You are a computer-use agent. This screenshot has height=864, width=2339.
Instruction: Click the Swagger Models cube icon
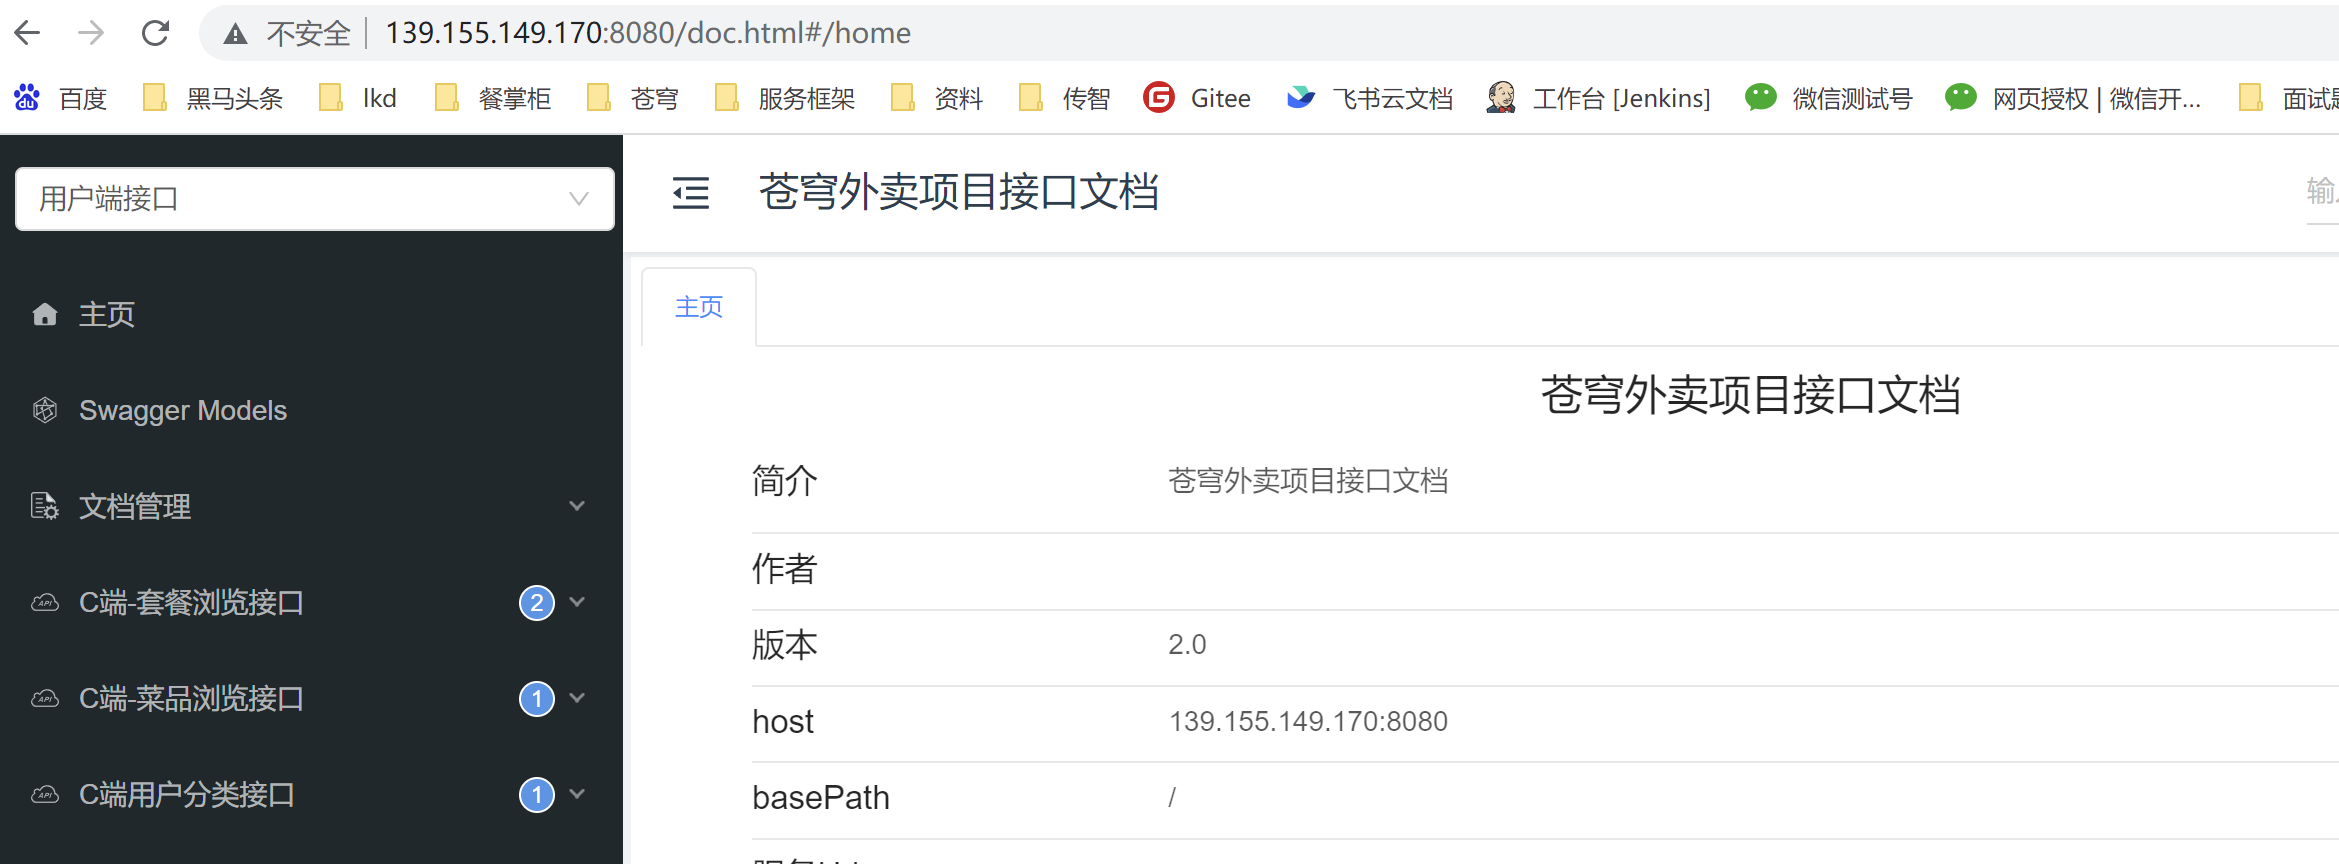[45, 411]
